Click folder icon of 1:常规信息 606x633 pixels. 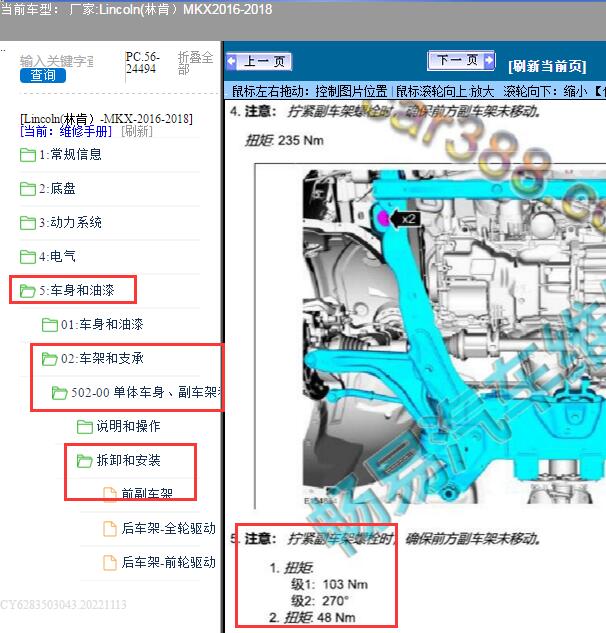click(x=28, y=155)
